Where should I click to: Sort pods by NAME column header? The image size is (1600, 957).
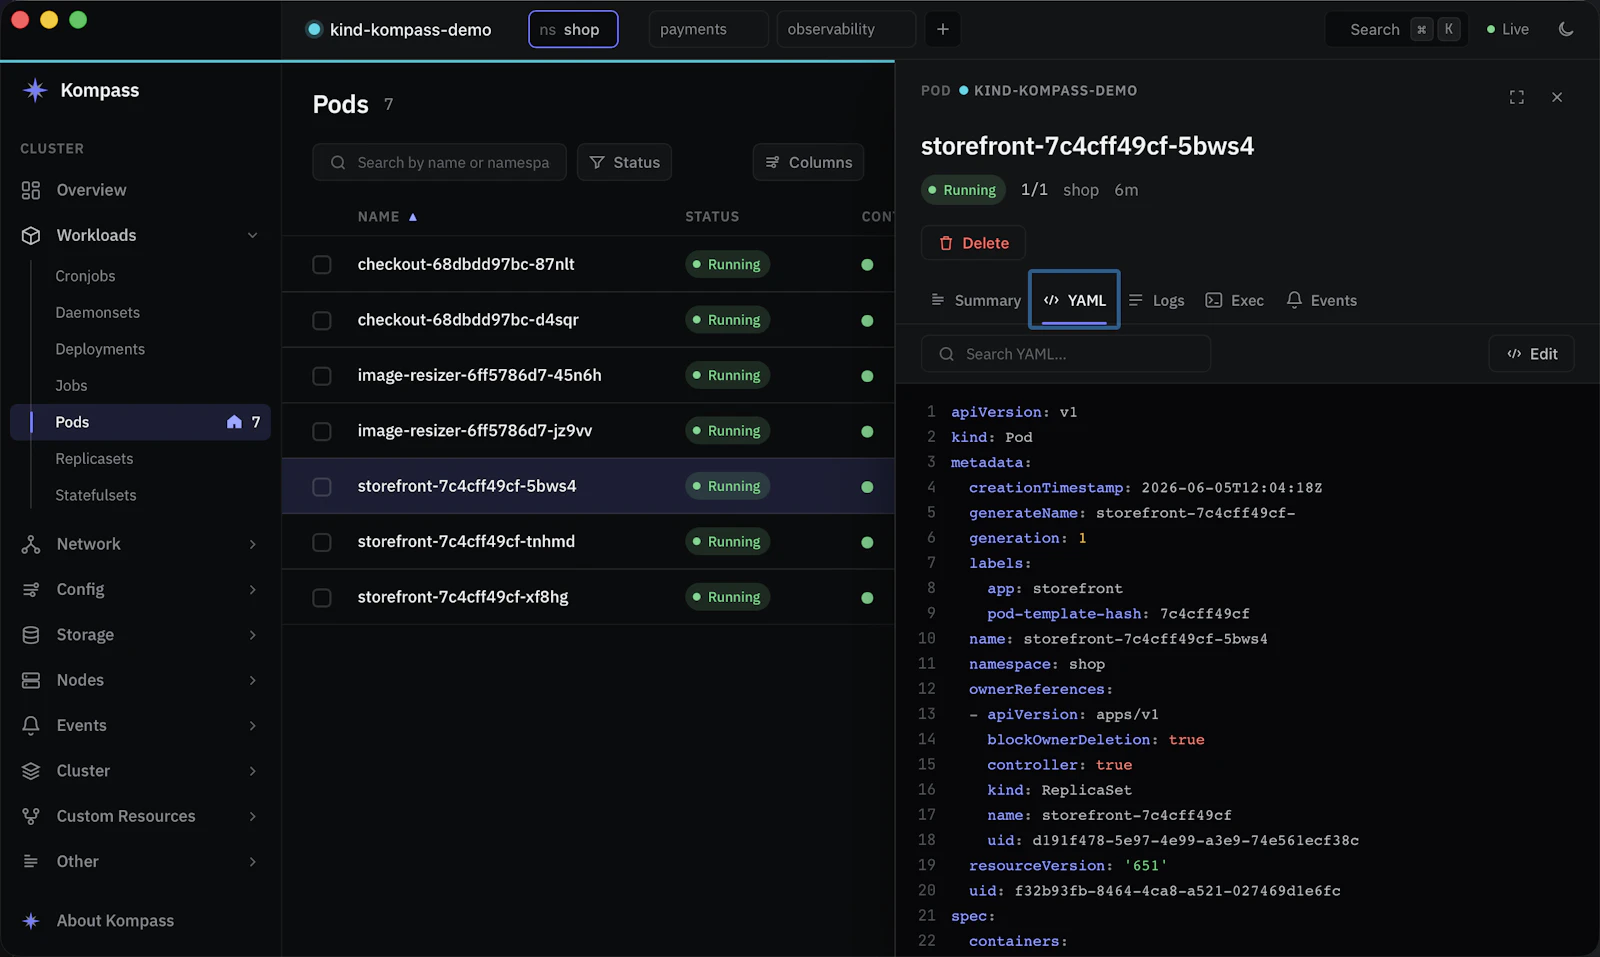tap(387, 216)
